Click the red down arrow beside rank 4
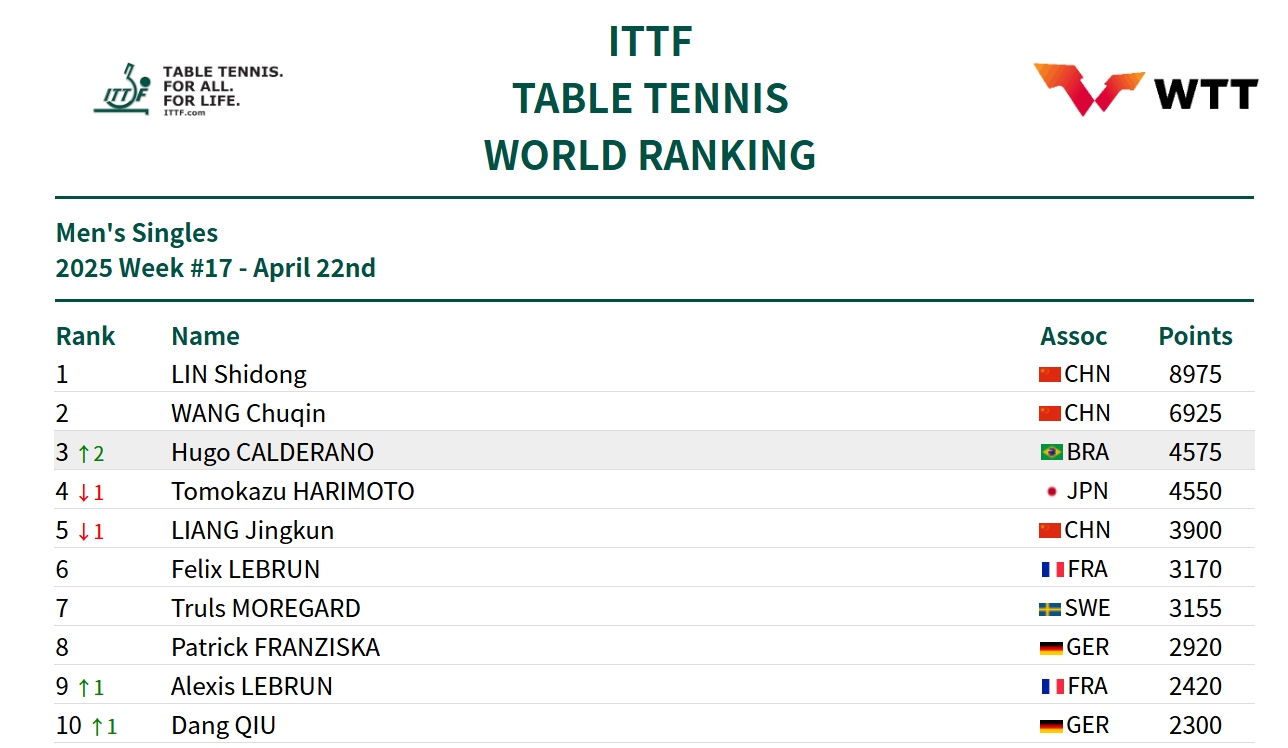The width and height of the screenshot is (1288, 748). pos(84,492)
